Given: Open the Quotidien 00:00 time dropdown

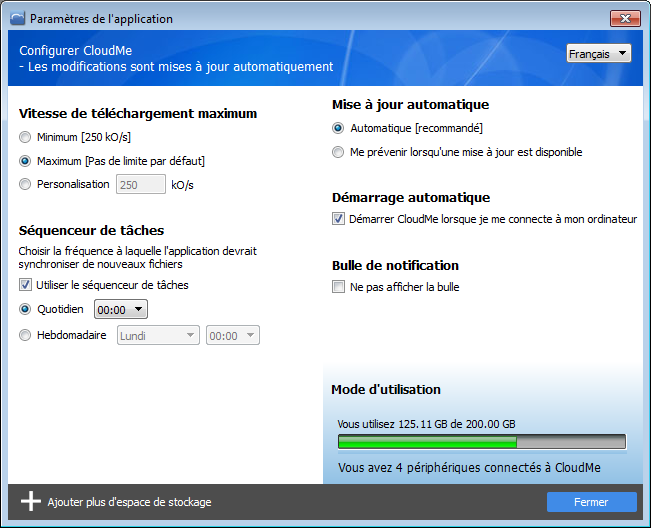Looking at the screenshot, I should [121, 310].
